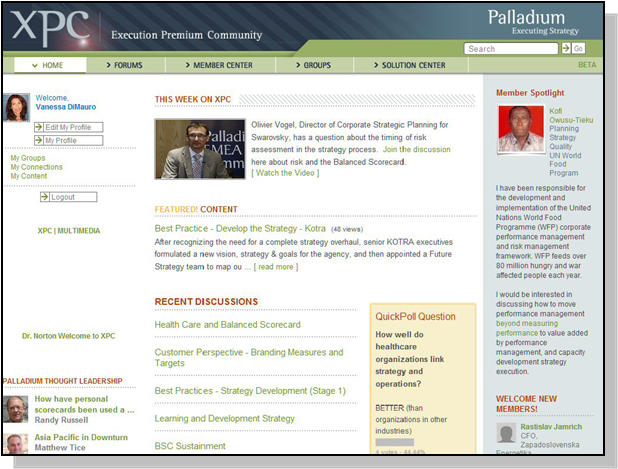Screen dimensions: 618x469
Task: Click the Member Spotlight heading
Action: tap(530, 93)
